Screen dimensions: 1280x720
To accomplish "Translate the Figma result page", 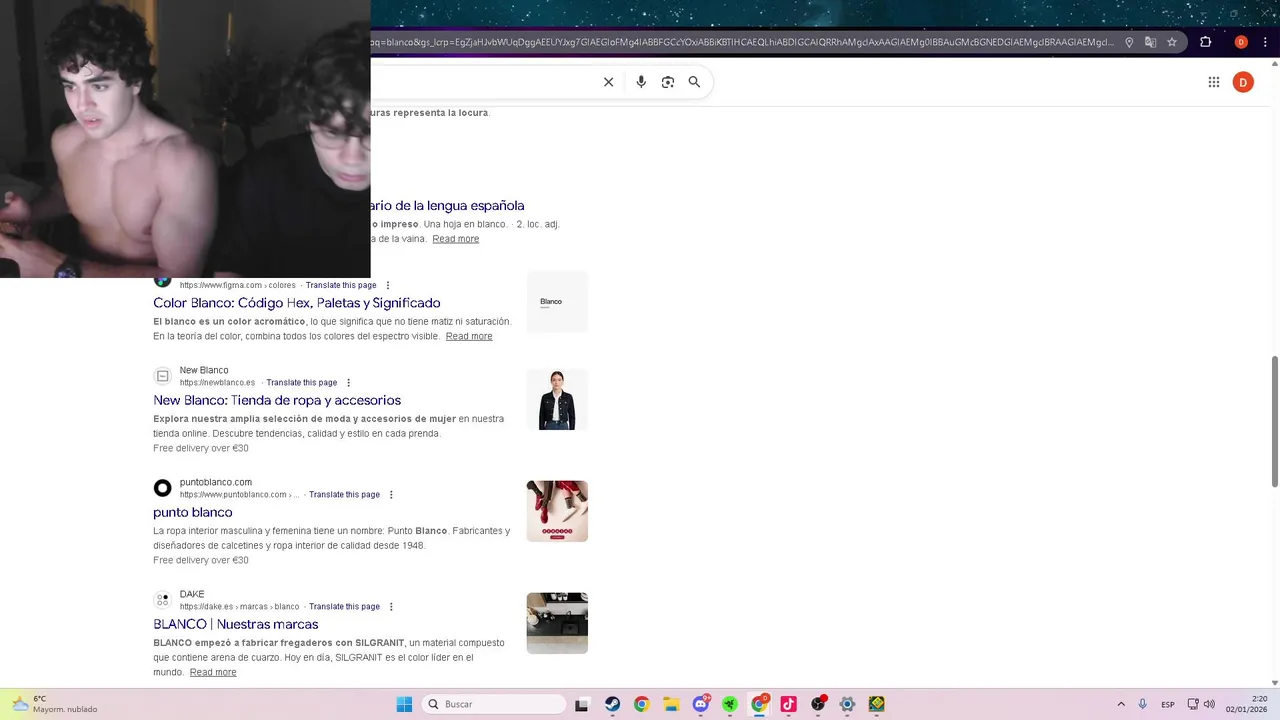I will [341, 285].
